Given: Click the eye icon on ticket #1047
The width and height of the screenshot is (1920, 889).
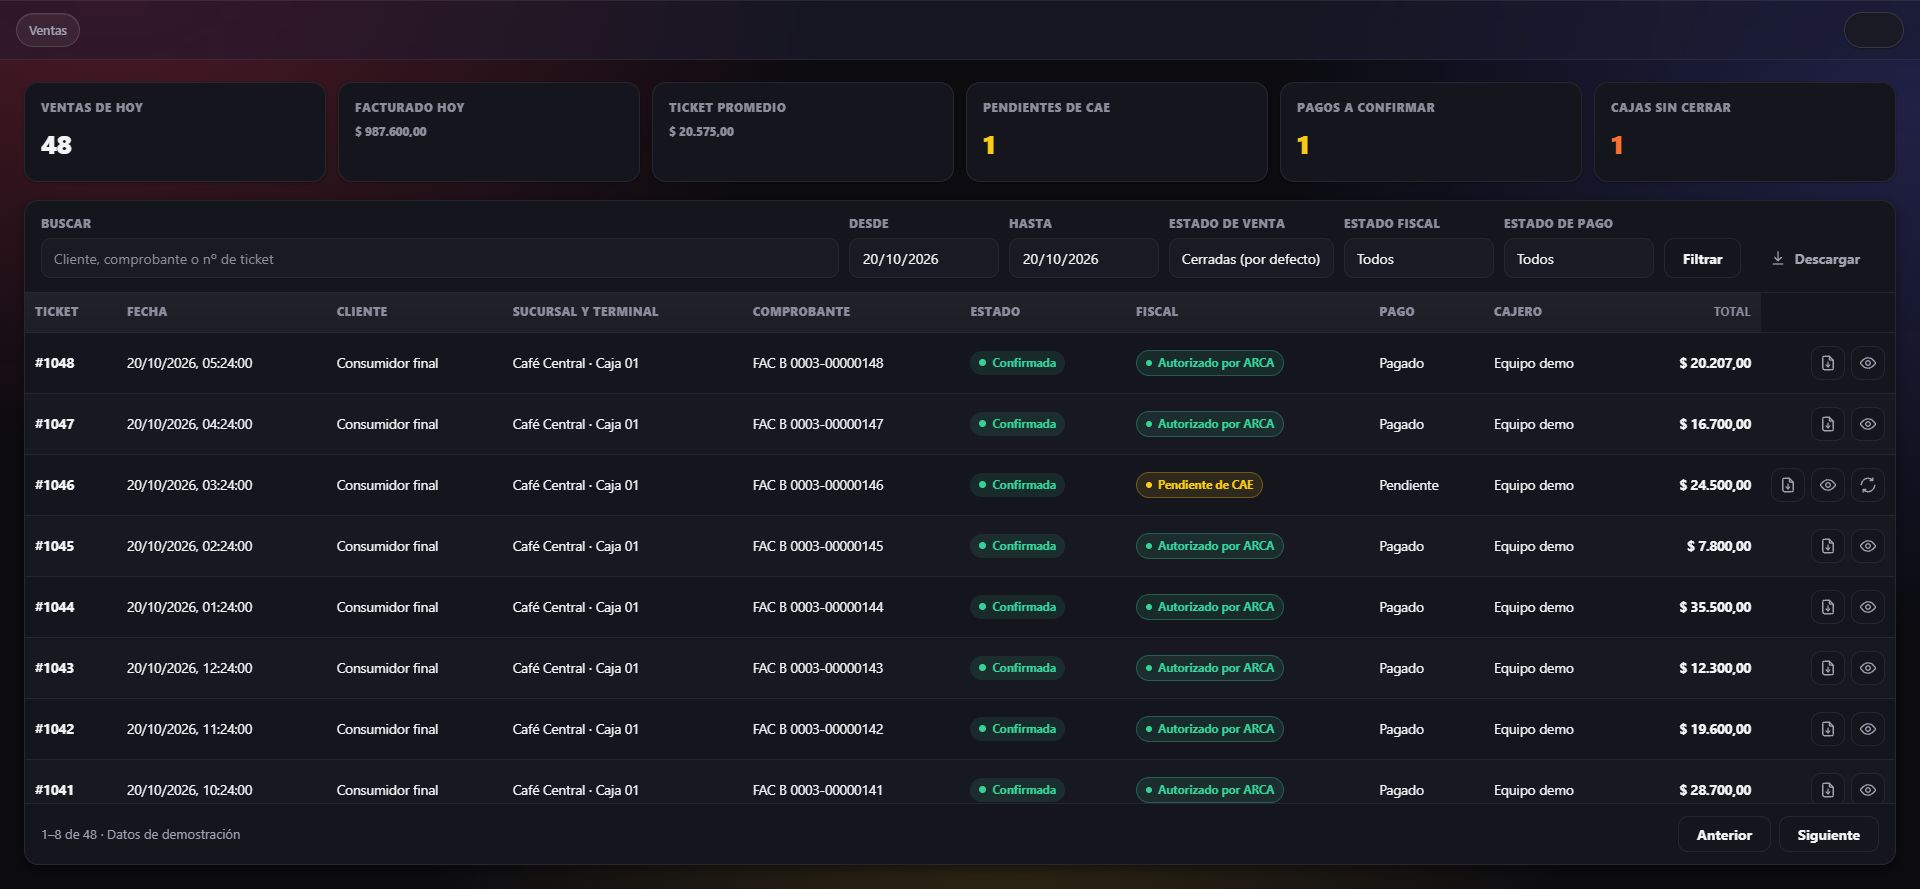Looking at the screenshot, I should pyautogui.click(x=1867, y=424).
